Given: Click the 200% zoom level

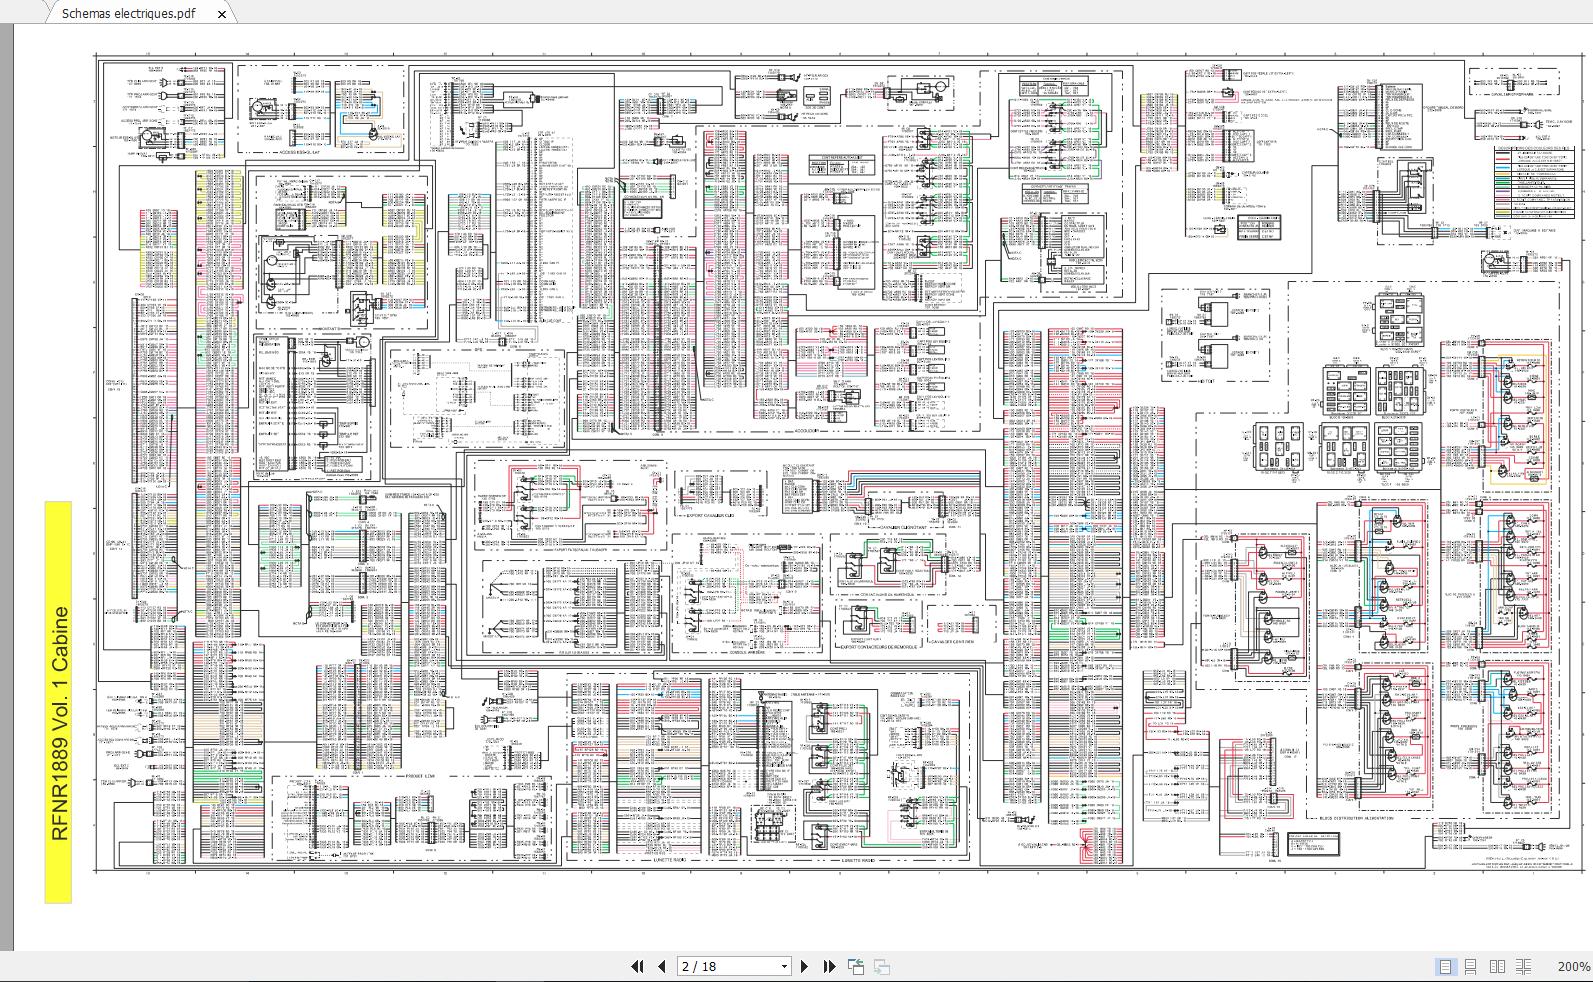Looking at the screenshot, I should 1574,966.
